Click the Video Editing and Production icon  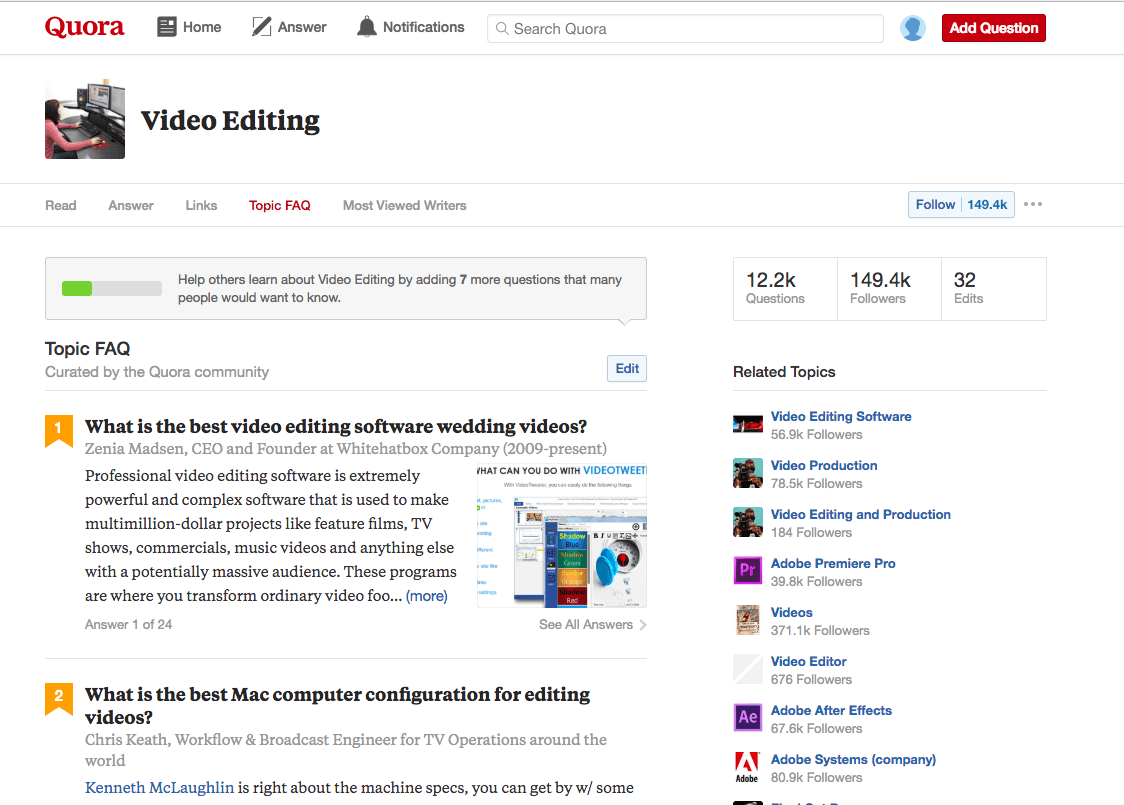(x=748, y=522)
